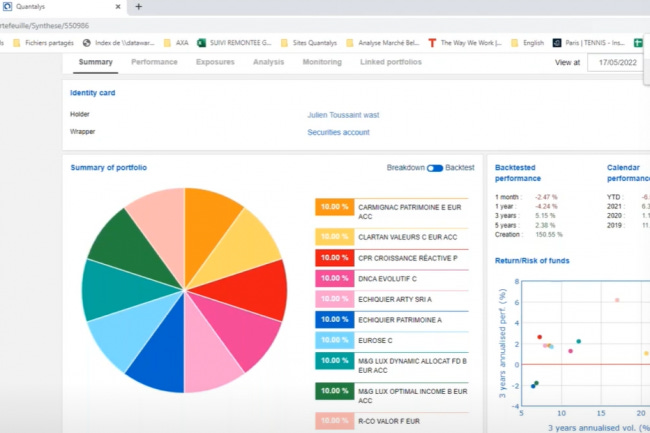
Task: Open Index de datawar globe bookmark
Action: tap(119, 43)
